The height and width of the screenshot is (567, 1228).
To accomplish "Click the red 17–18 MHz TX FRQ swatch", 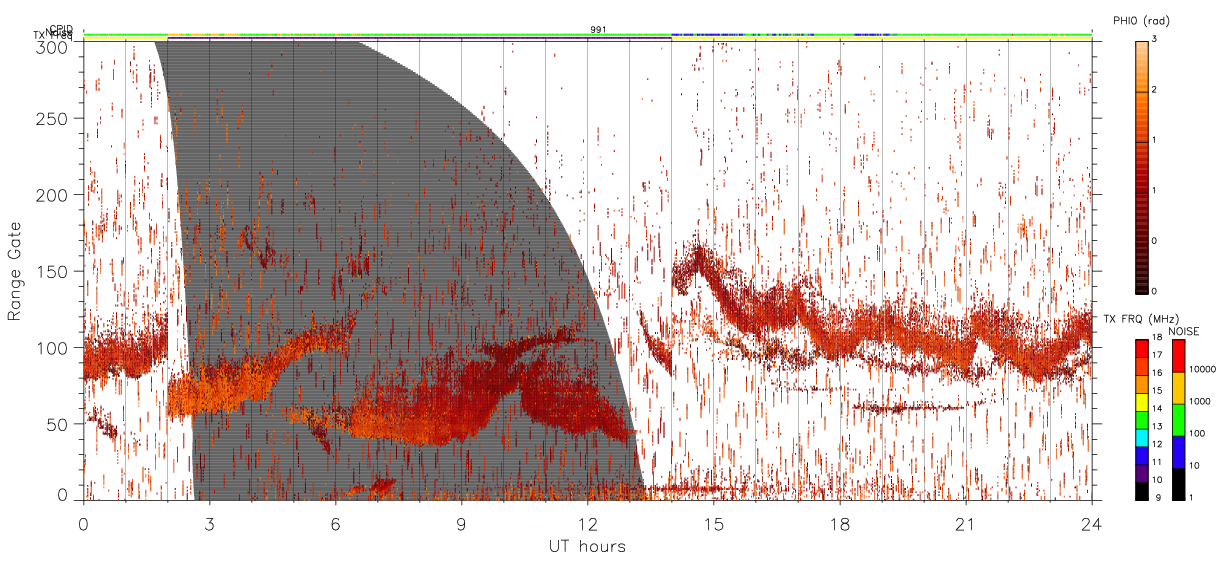I will [x=1142, y=349].
